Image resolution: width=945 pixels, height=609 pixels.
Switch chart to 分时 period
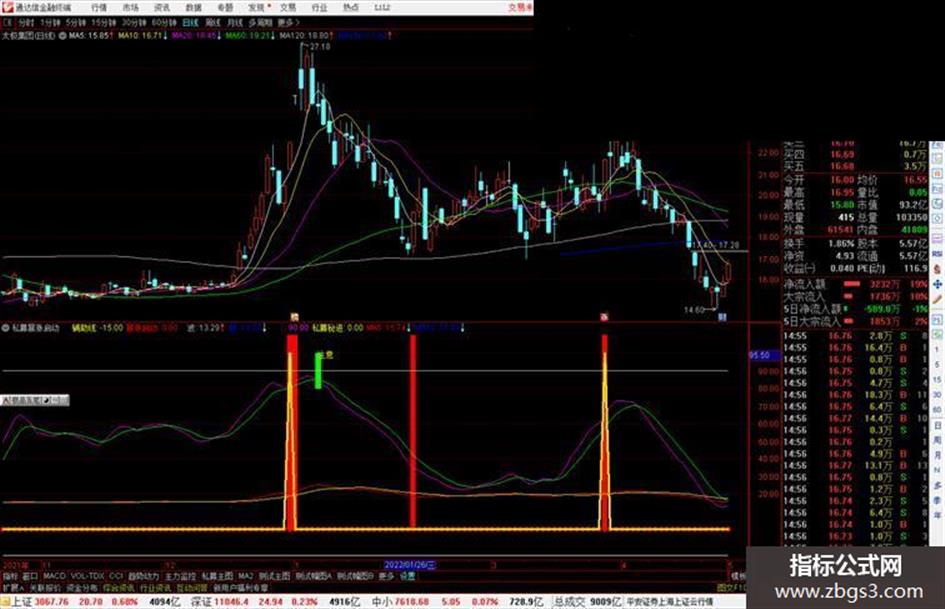coord(26,22)
